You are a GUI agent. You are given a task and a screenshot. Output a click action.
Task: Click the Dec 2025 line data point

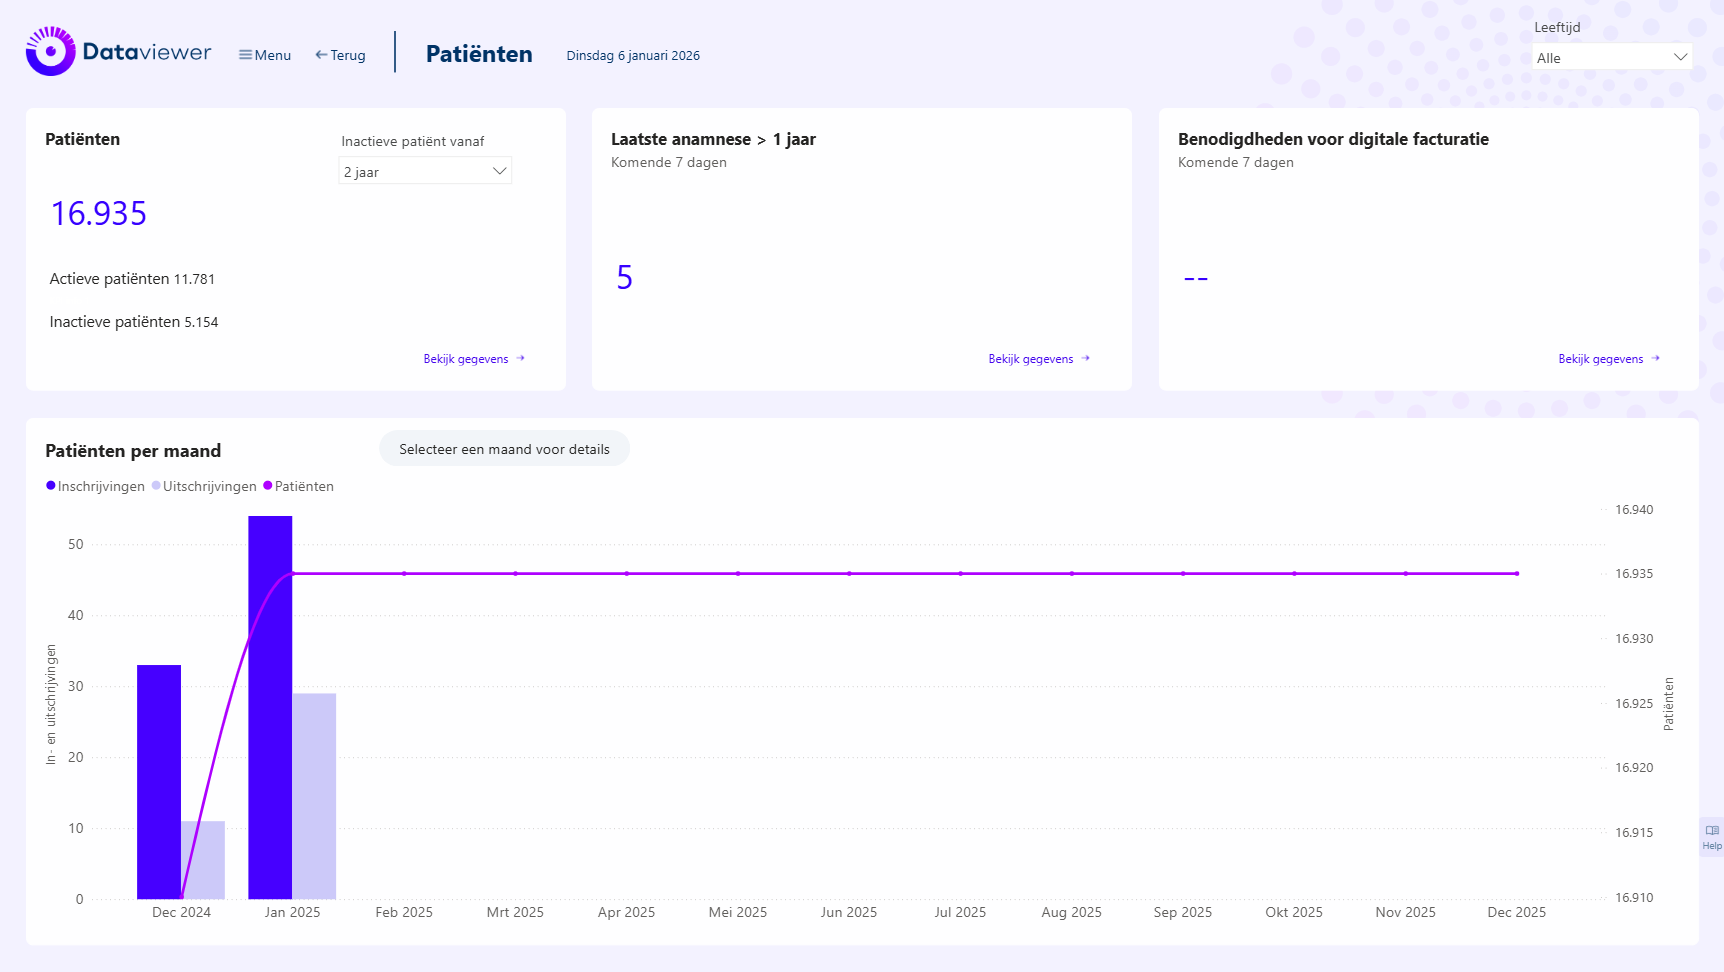[x=1516, y=574]
